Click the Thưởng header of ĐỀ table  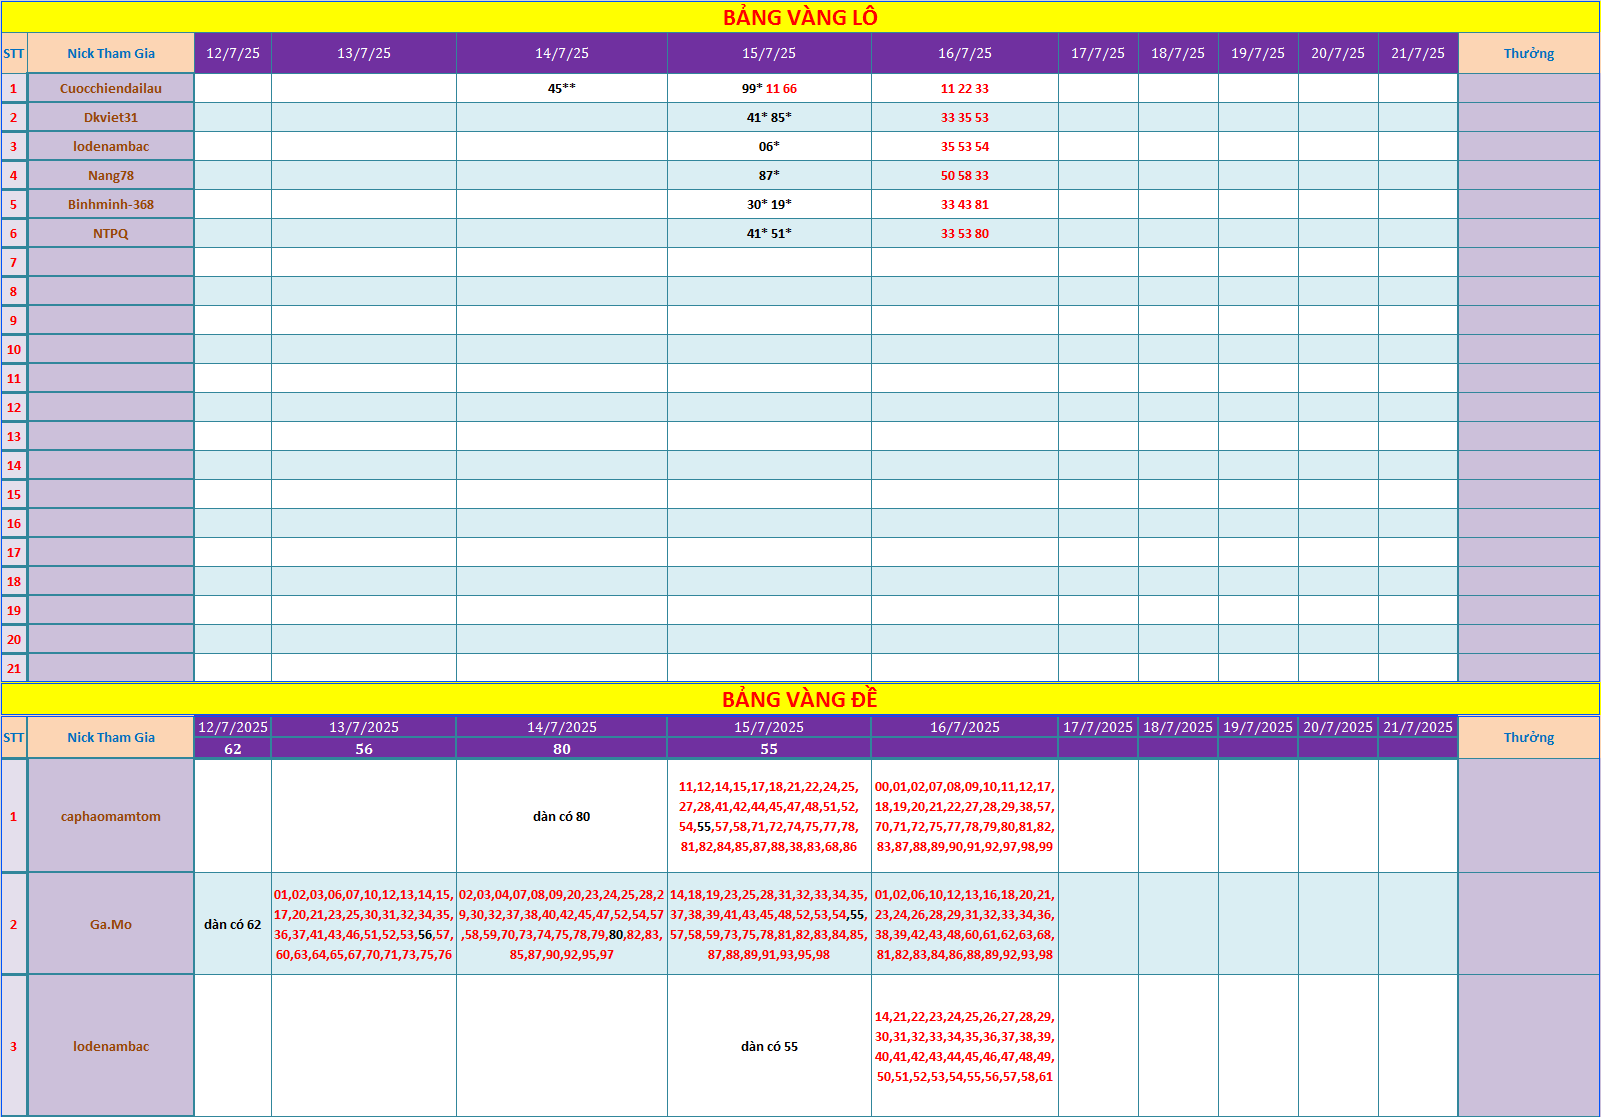1529,737
